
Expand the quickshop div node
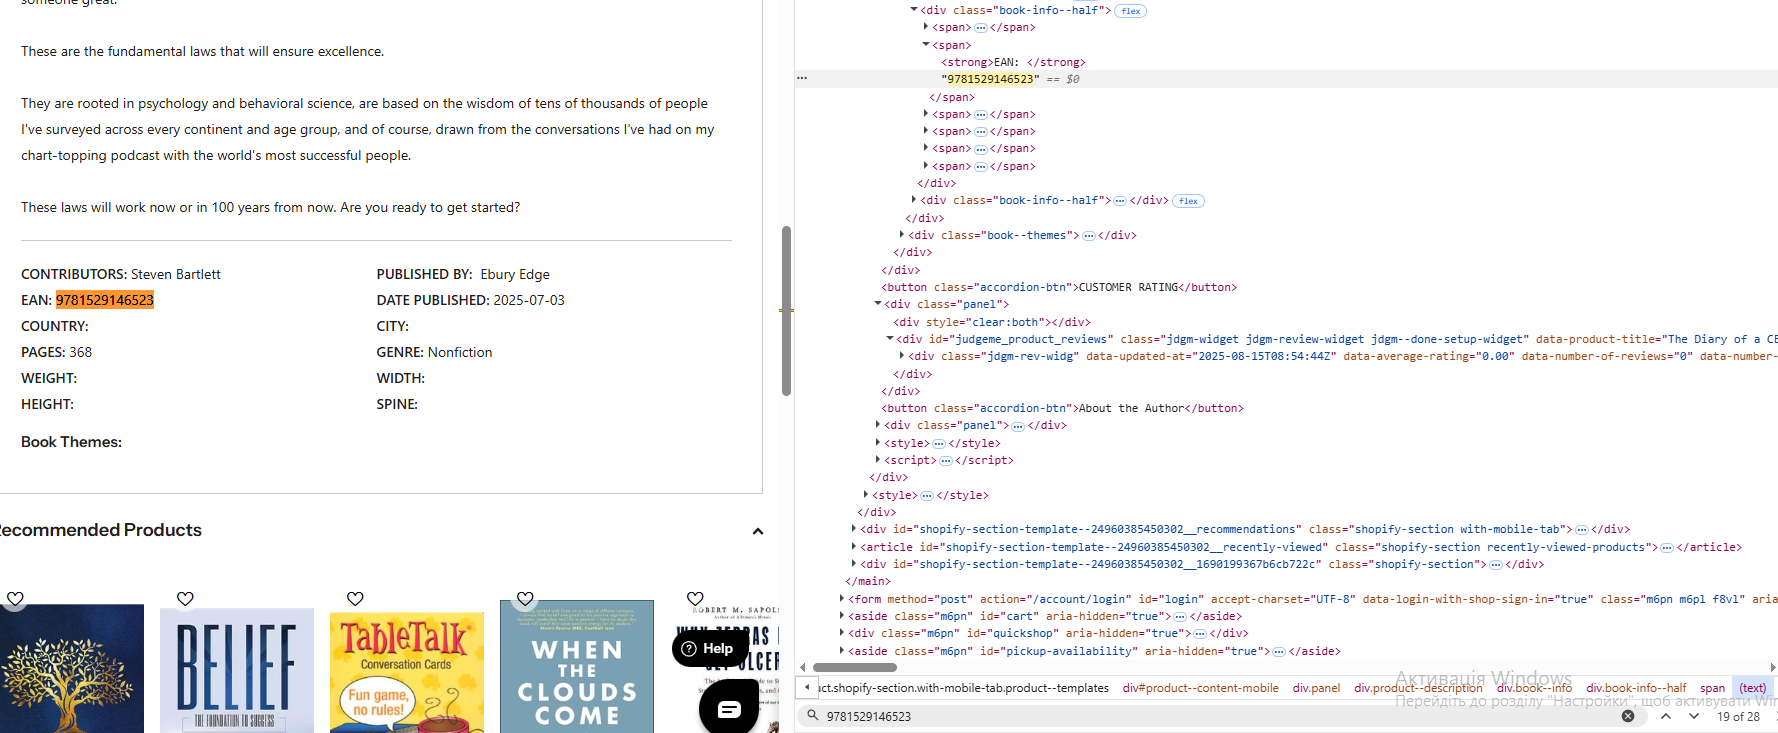tap(842, 633)
